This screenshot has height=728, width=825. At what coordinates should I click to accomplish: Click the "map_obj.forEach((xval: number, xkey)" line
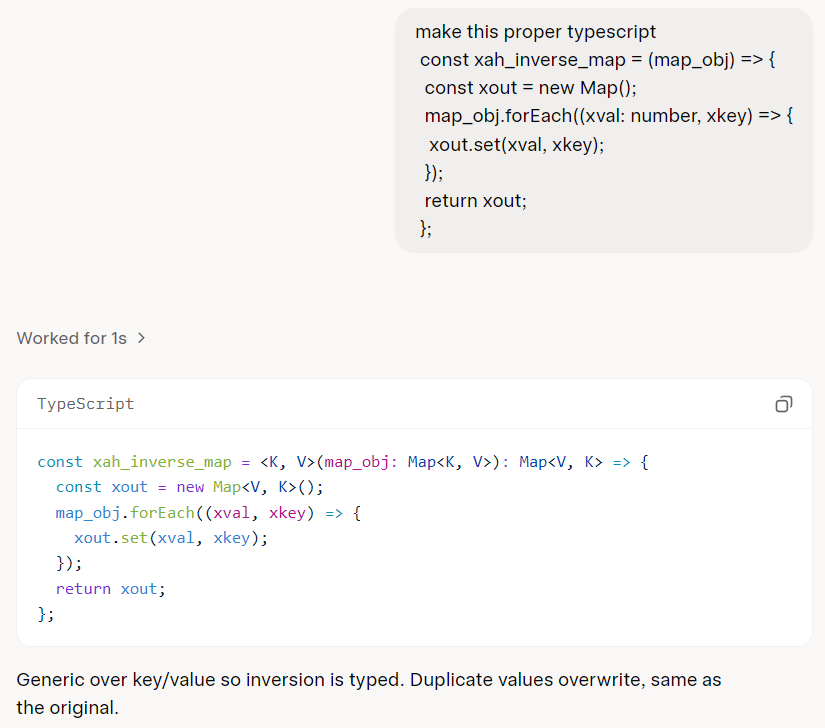pyautogui.click(x=609, y=116)
